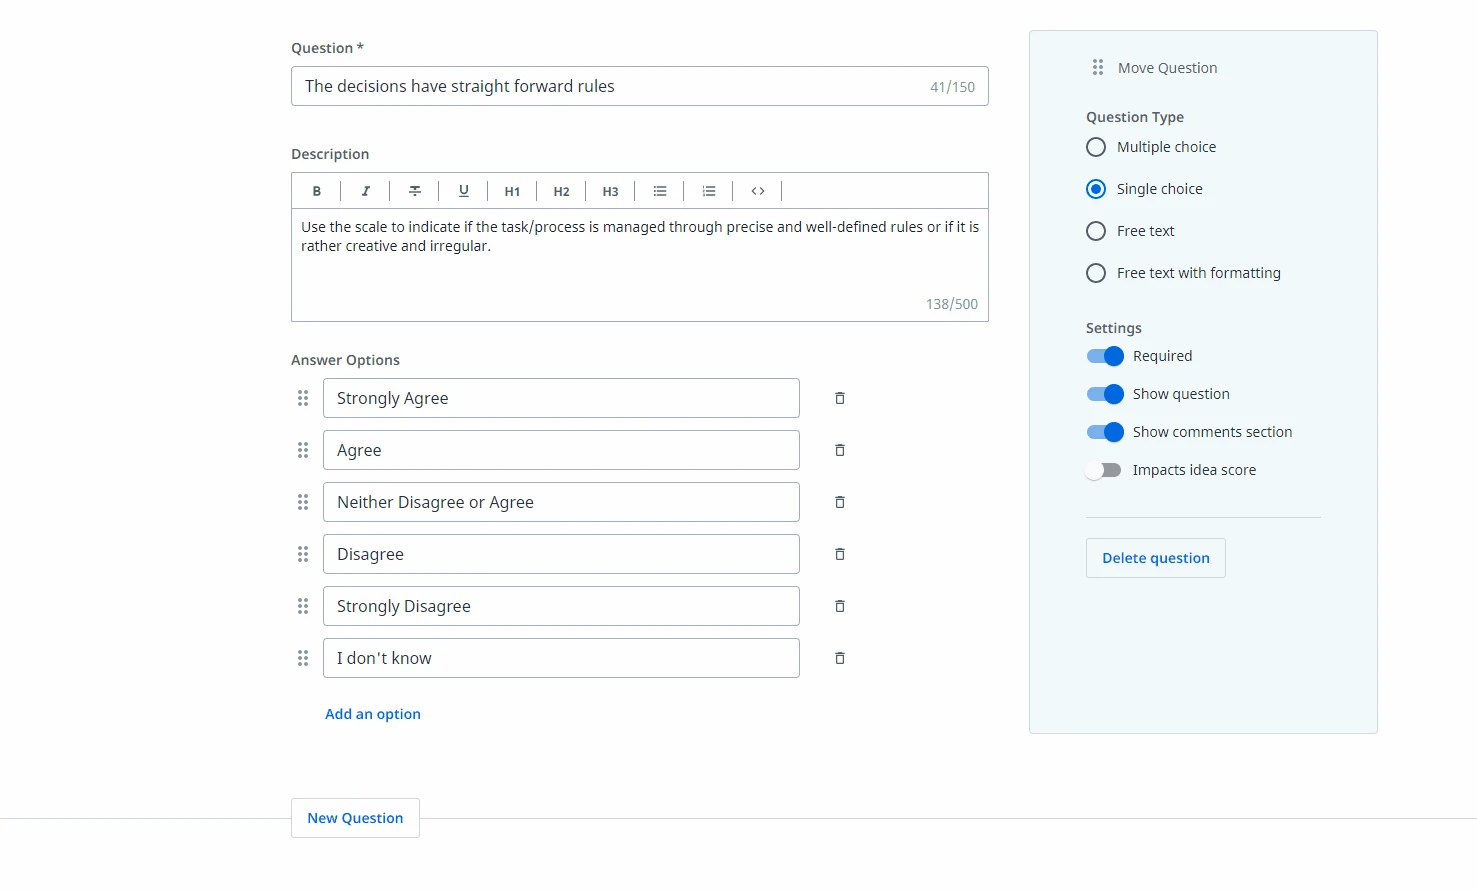Toggle the Required setting off

(x=1105, y=356)
